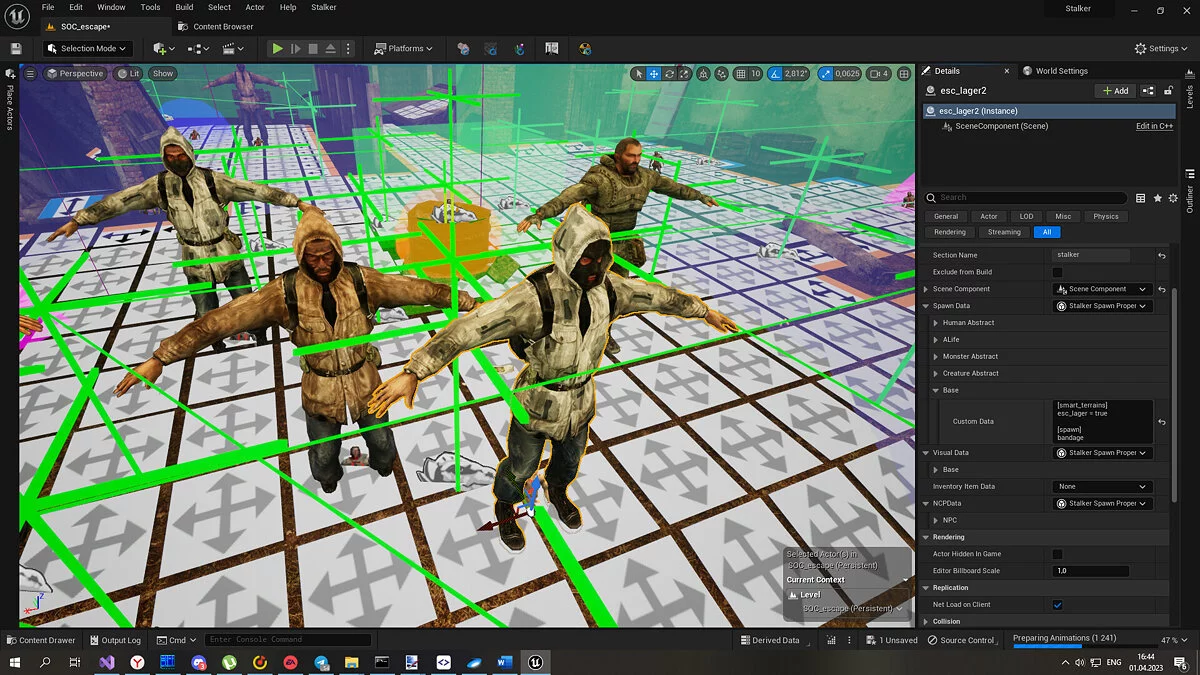1200x675 pixels.
Task: Click the favorites star icon in Details
Action: [1157, 198]
